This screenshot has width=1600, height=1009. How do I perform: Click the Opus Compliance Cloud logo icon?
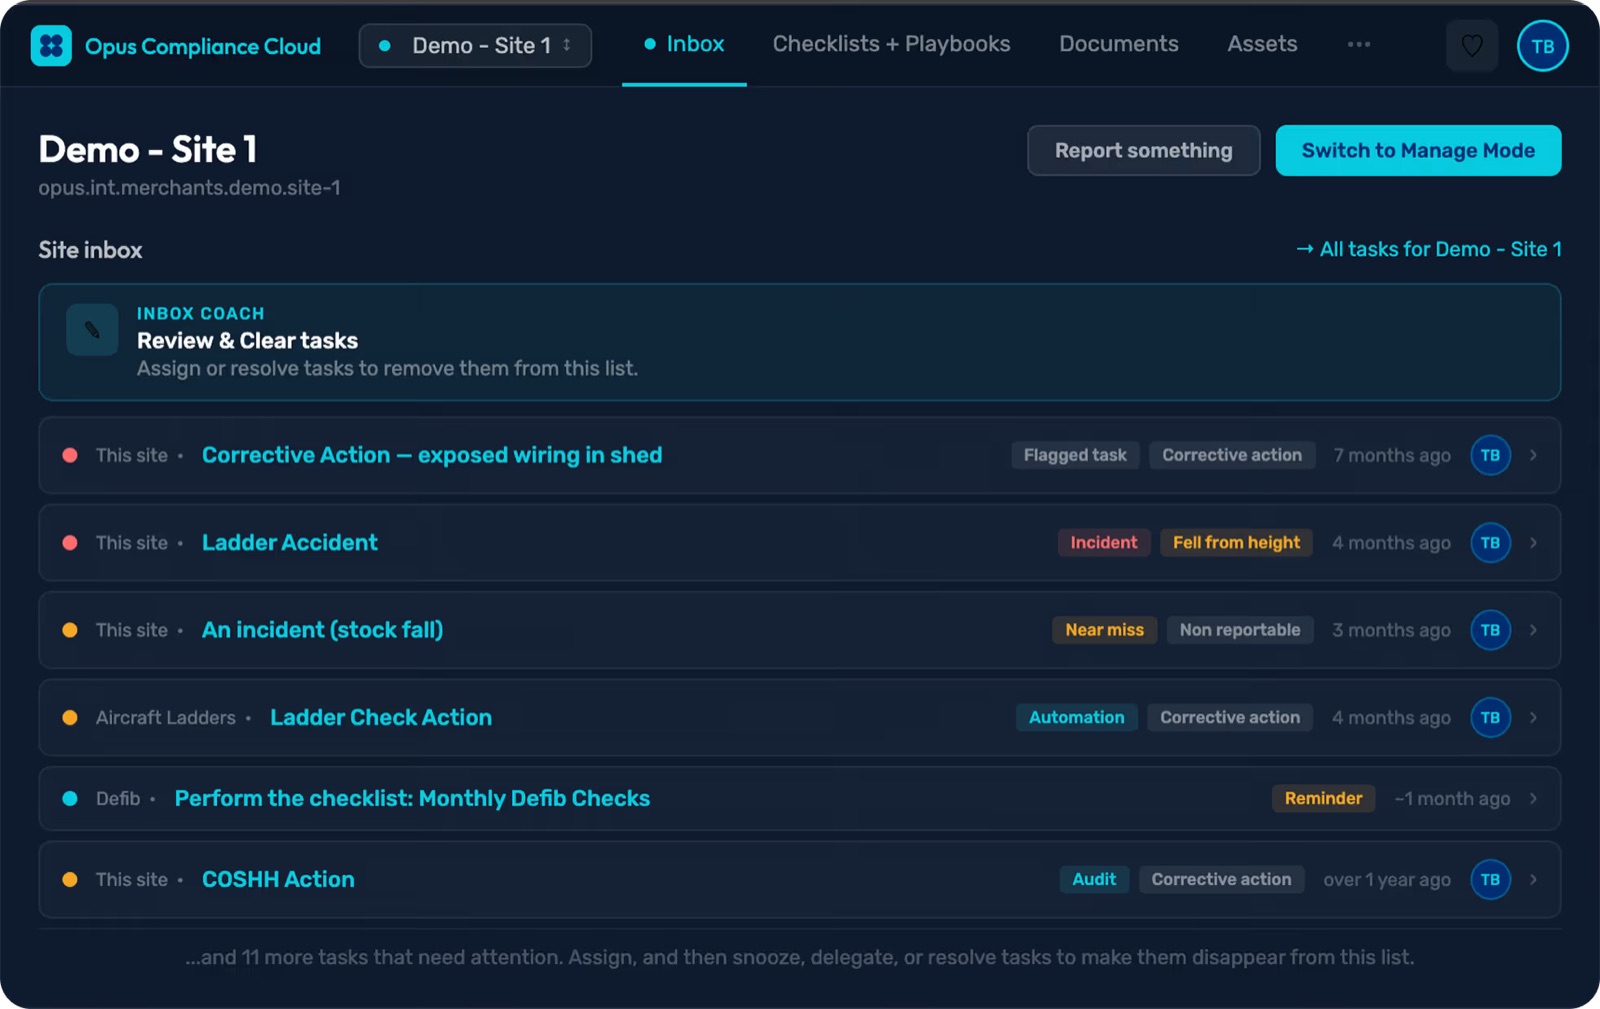(x=51, y=46)
